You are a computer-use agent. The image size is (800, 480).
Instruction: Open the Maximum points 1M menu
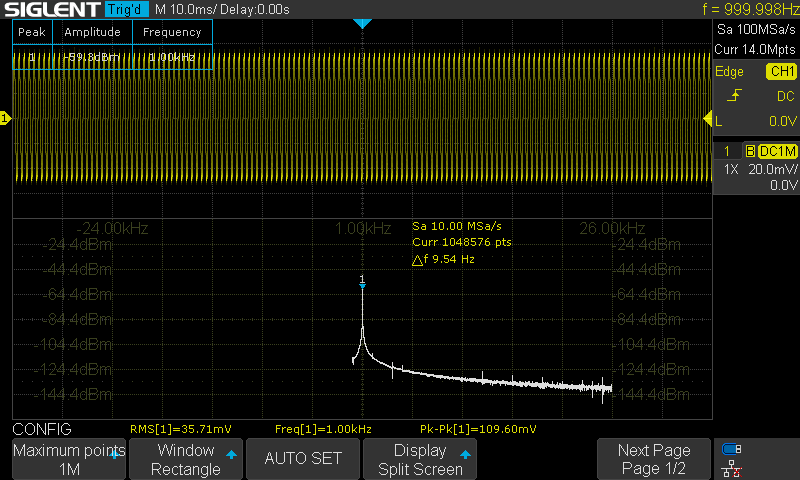(69, 459)
